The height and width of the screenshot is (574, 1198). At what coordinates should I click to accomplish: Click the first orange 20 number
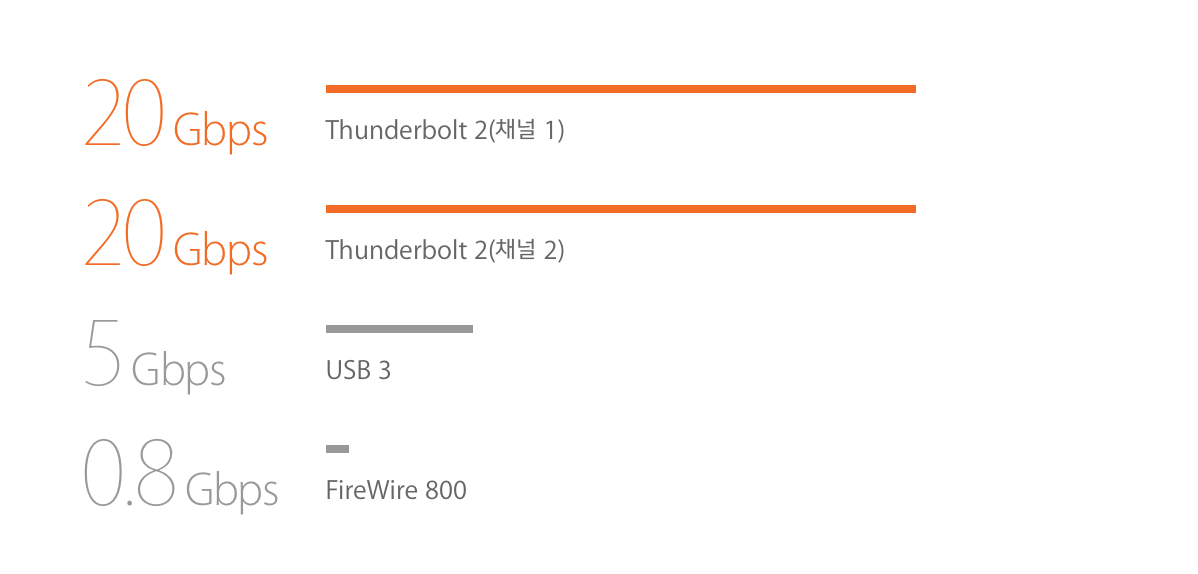[x=124, y=112]
